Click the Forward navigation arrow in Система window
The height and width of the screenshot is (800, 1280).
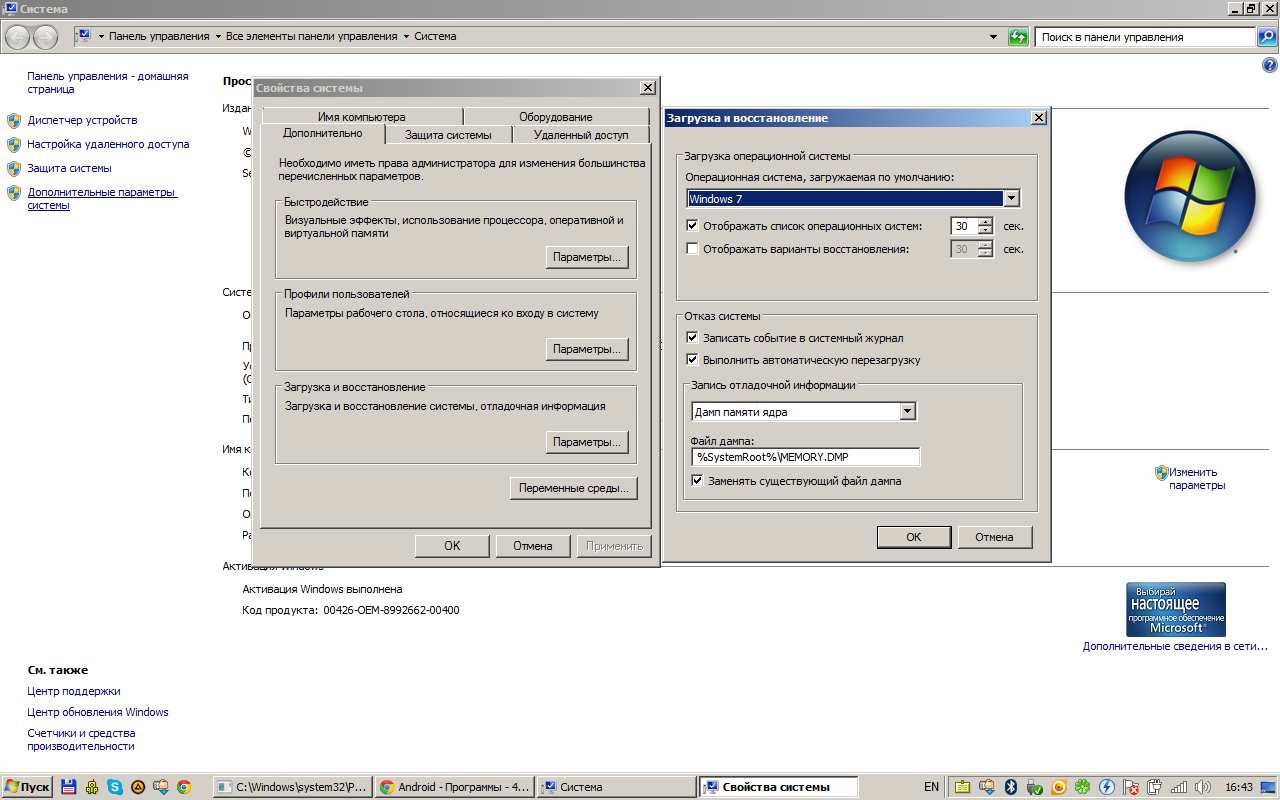point(46,37)
